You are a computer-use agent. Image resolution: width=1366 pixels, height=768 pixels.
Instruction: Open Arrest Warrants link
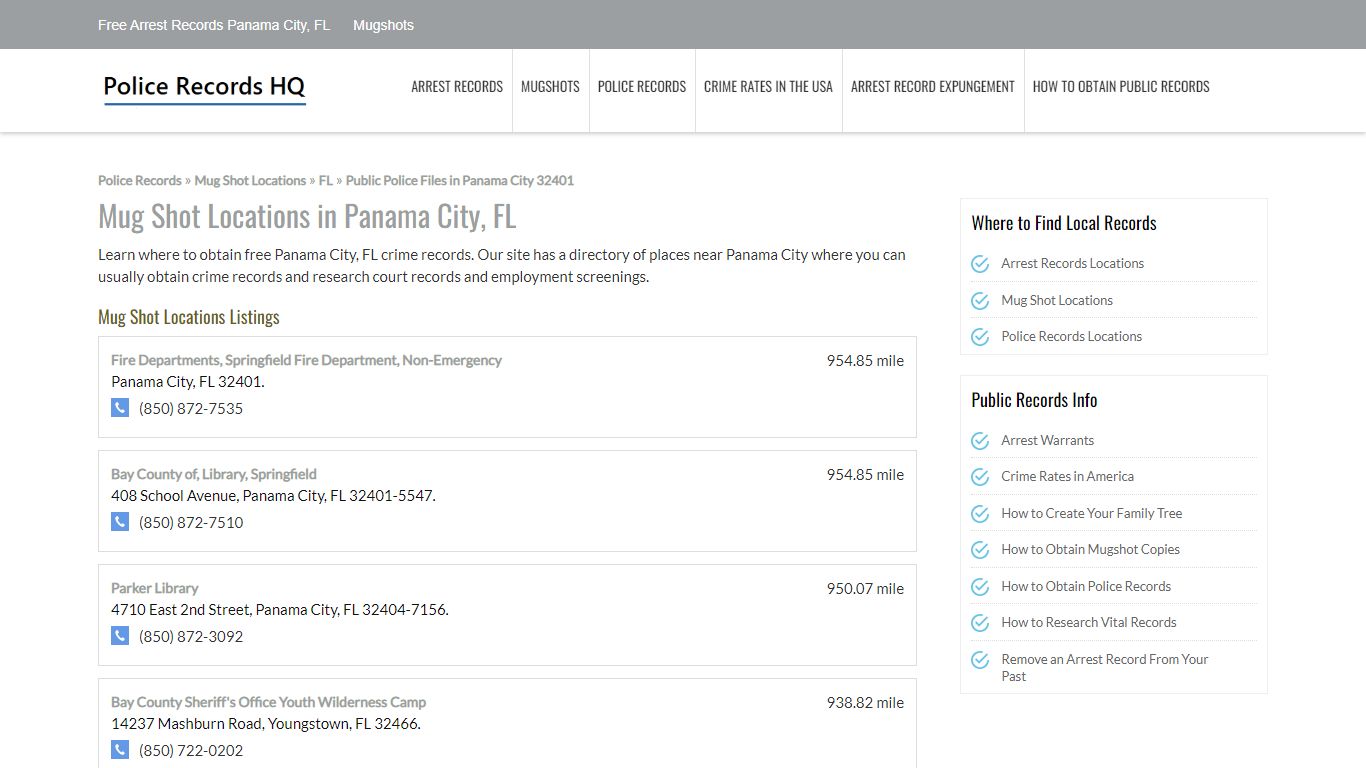[1048, 440]
